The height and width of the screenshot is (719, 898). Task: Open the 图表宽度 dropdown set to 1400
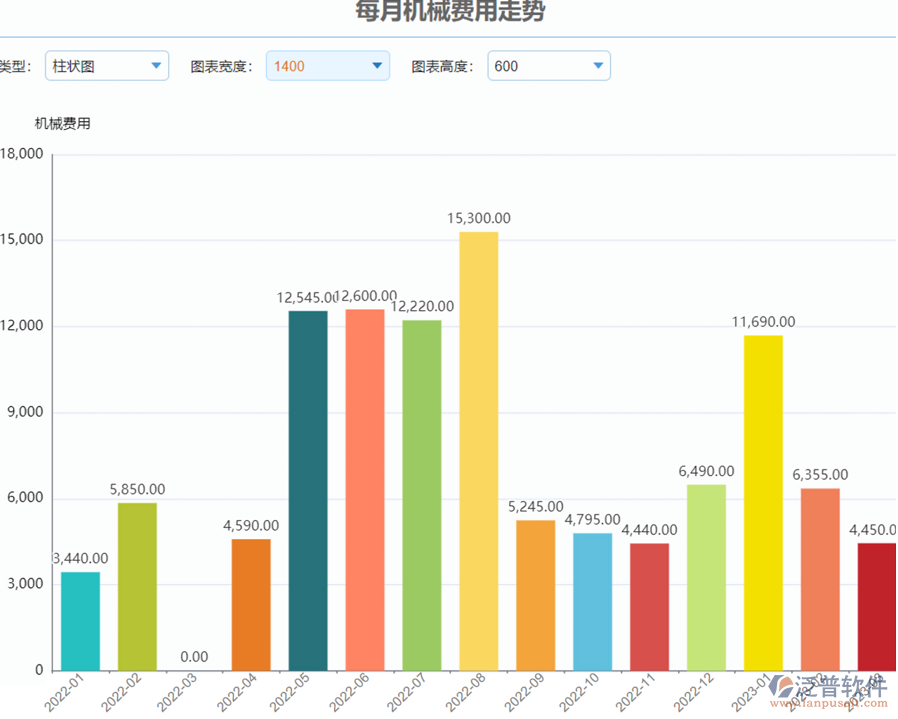pyautogui.click(x=327, y=65)
